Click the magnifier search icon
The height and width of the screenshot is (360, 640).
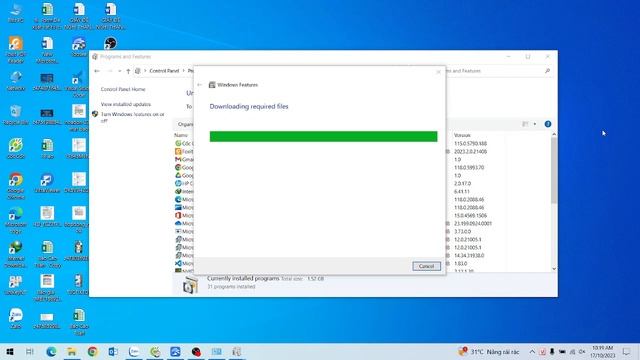pos(547,71)
